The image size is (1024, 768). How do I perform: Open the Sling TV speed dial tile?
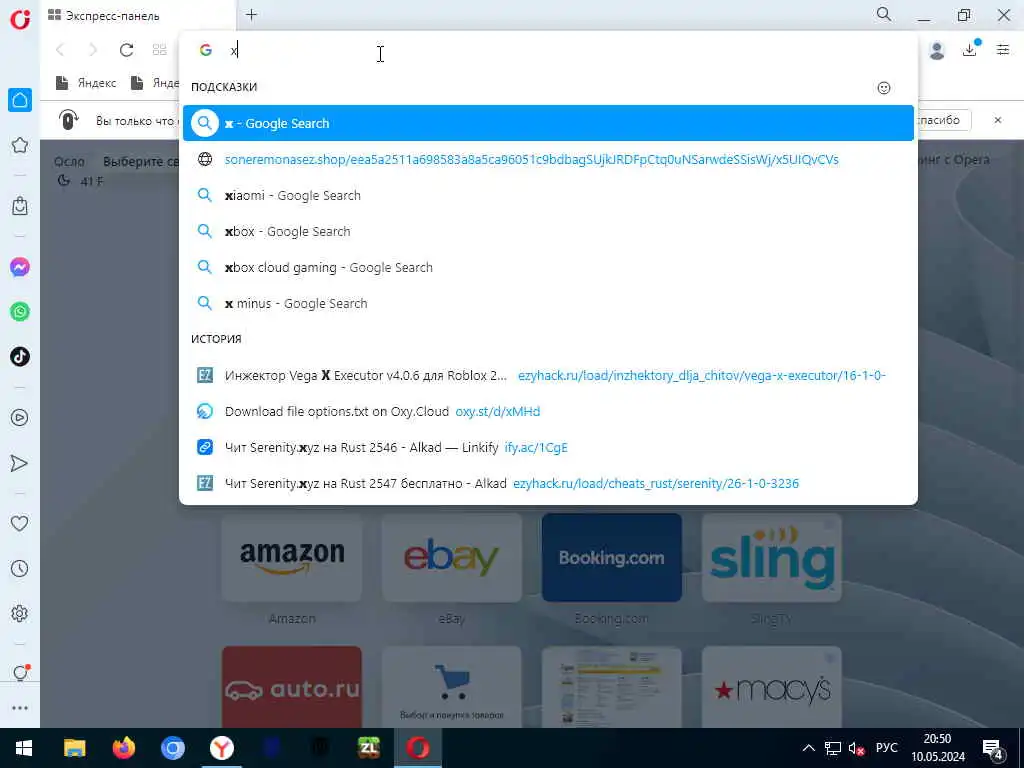(771, 558)
